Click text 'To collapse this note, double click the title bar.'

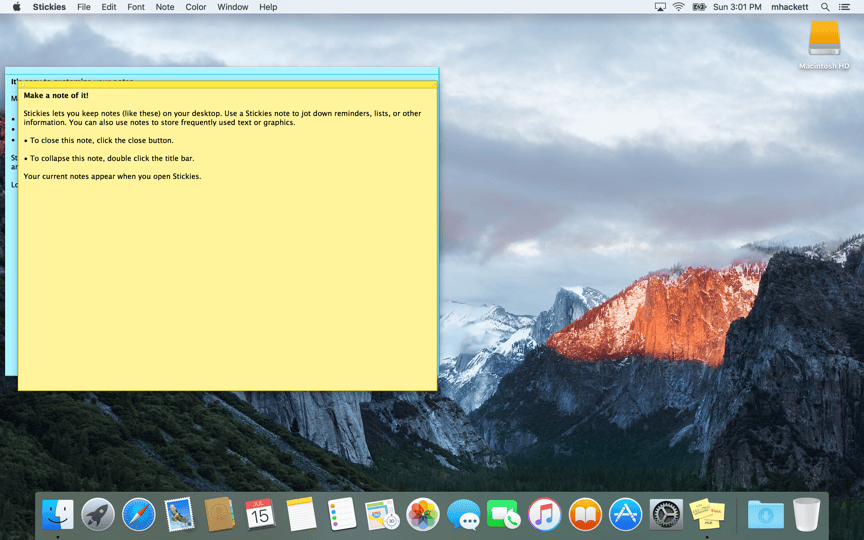(x=109, y=158)
